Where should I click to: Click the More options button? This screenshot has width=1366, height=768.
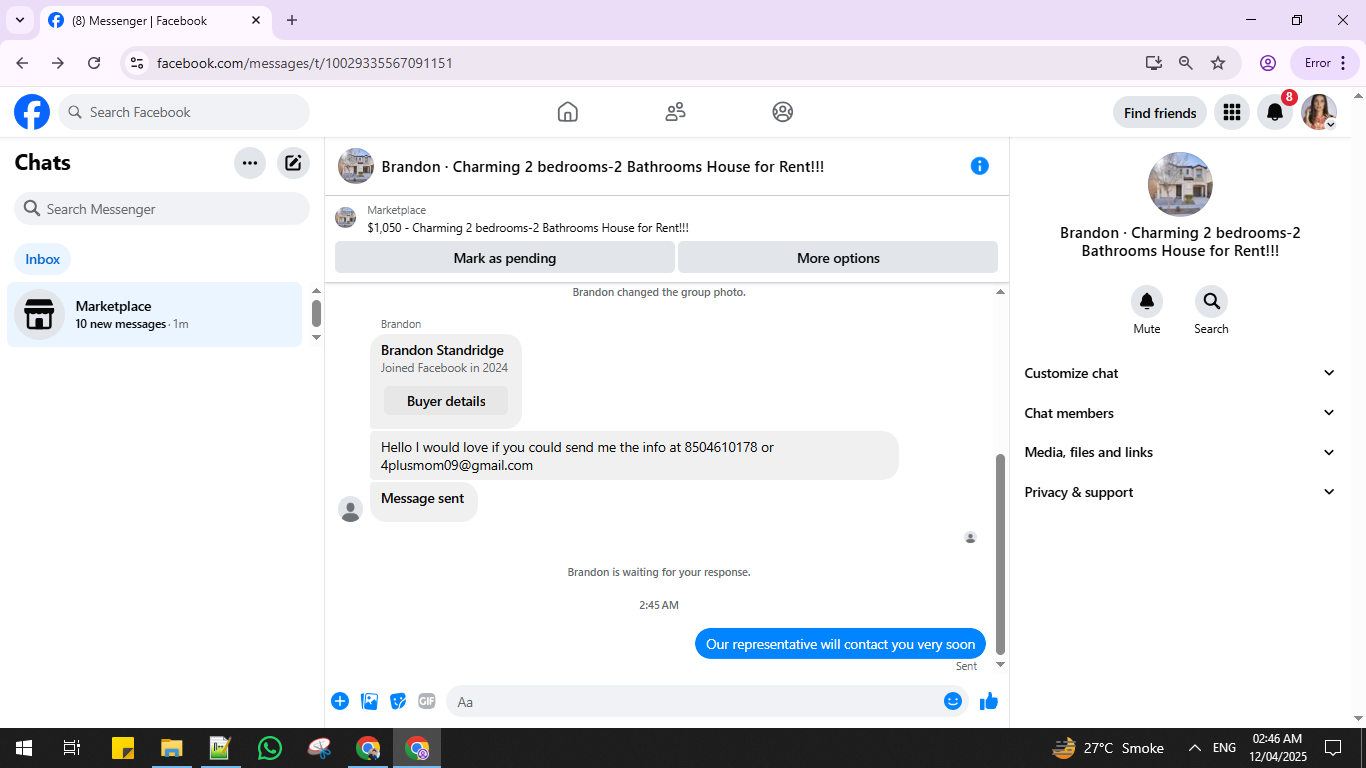pyautogui.click(x=838, y=258)
